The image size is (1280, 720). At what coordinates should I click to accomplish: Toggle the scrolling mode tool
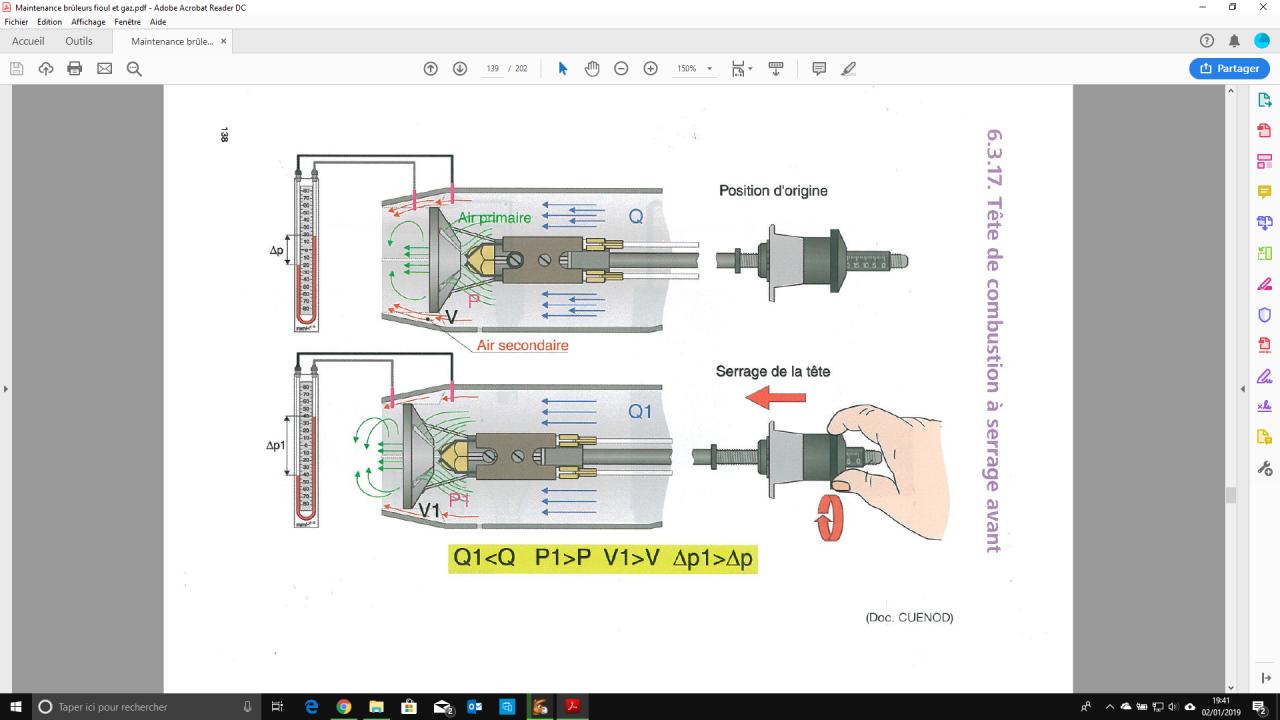click(x=775, y=68)
